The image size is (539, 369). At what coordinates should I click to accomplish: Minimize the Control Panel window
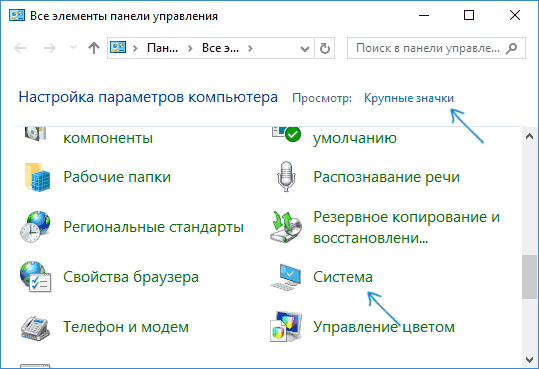(x=424, y=15)
